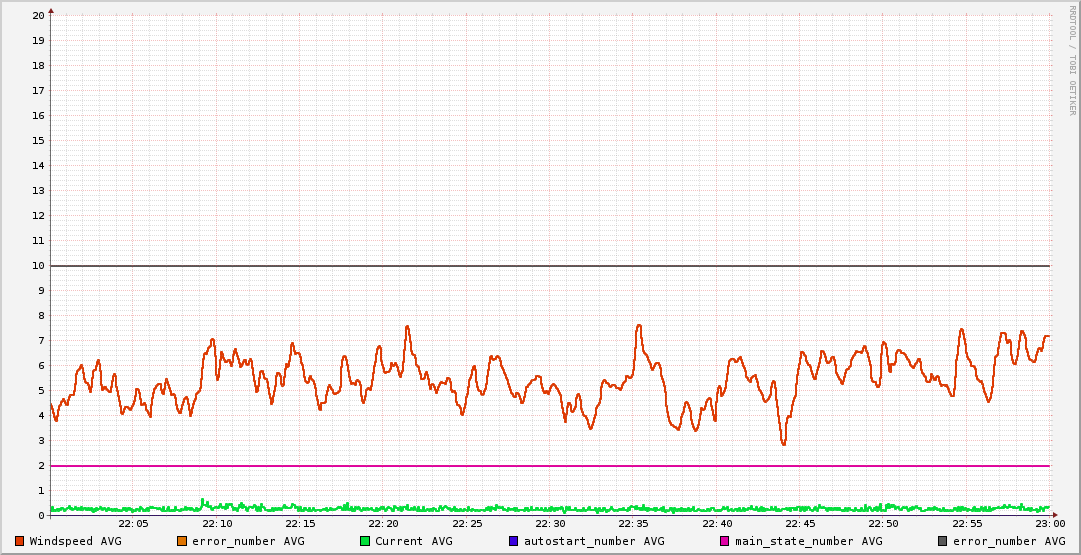This screenshot has height=555, width=1081.
Task: Select the Current AVG legend label
Action: coord(413,541)
